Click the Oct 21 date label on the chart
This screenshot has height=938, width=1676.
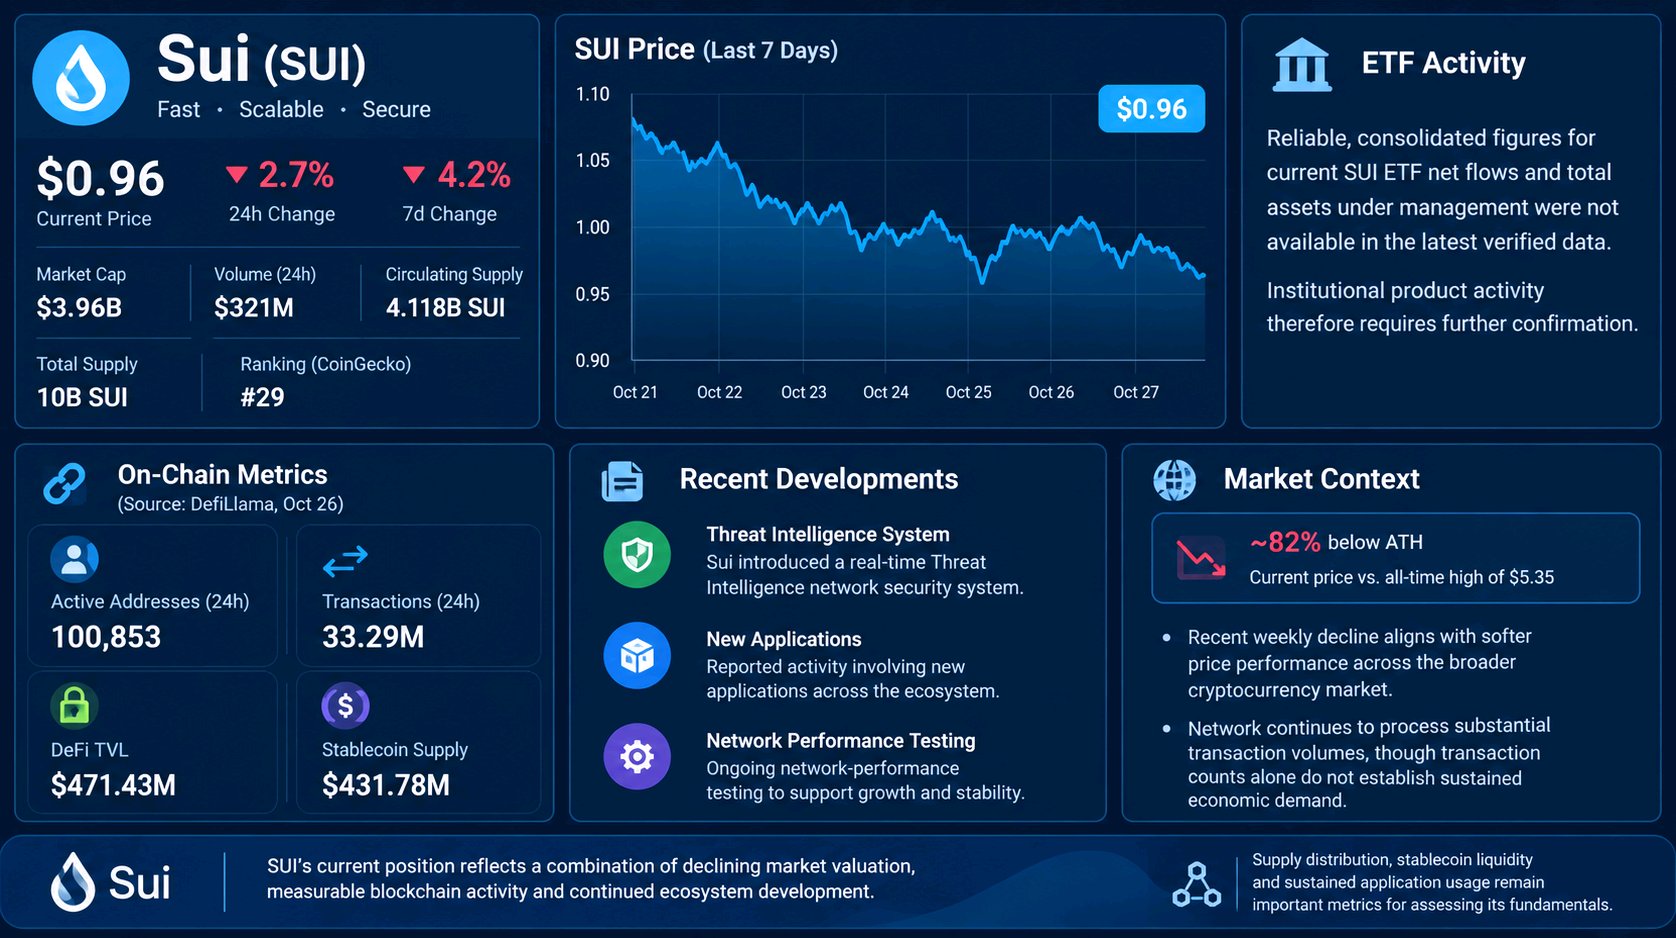point(635,392)
